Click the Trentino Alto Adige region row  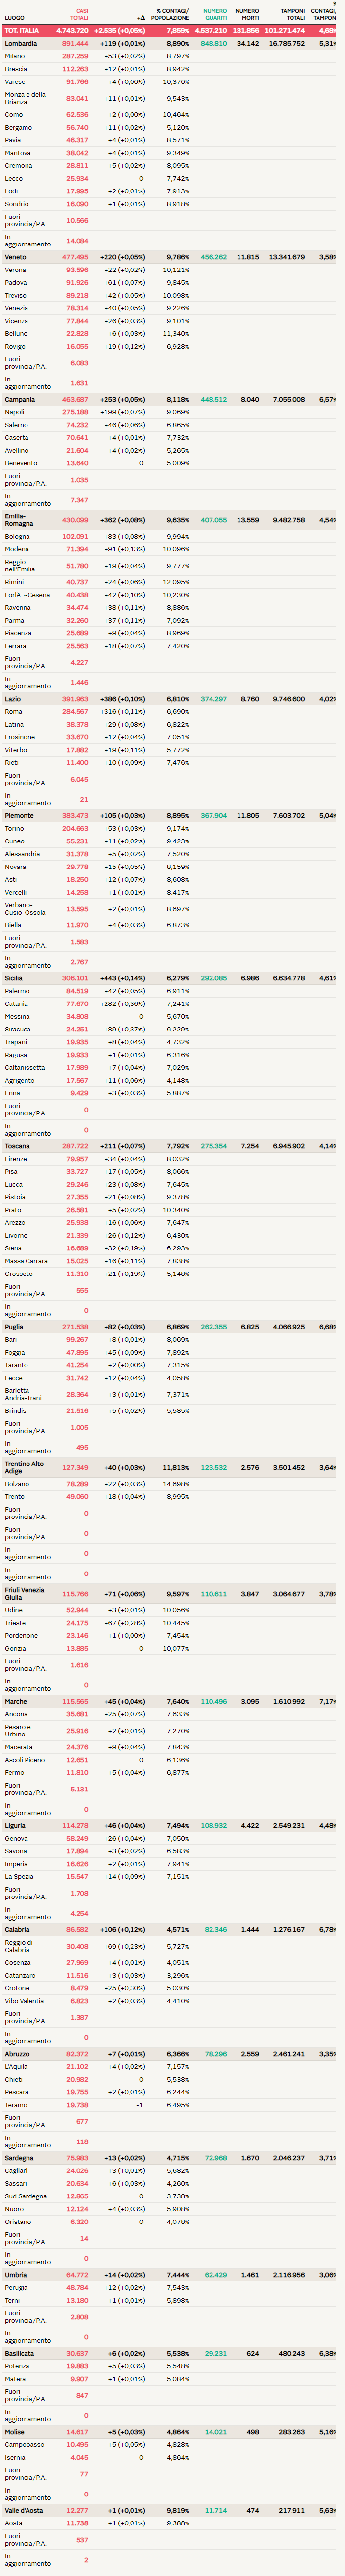click(x=25, y=1468)
